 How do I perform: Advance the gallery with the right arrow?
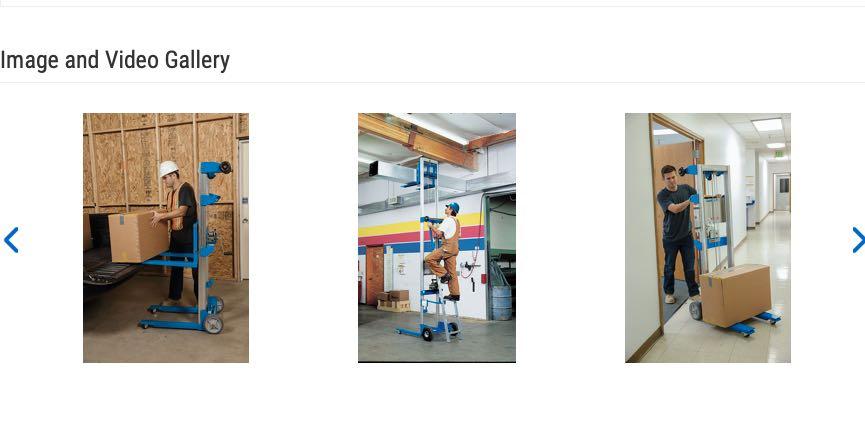pos(858,240)
